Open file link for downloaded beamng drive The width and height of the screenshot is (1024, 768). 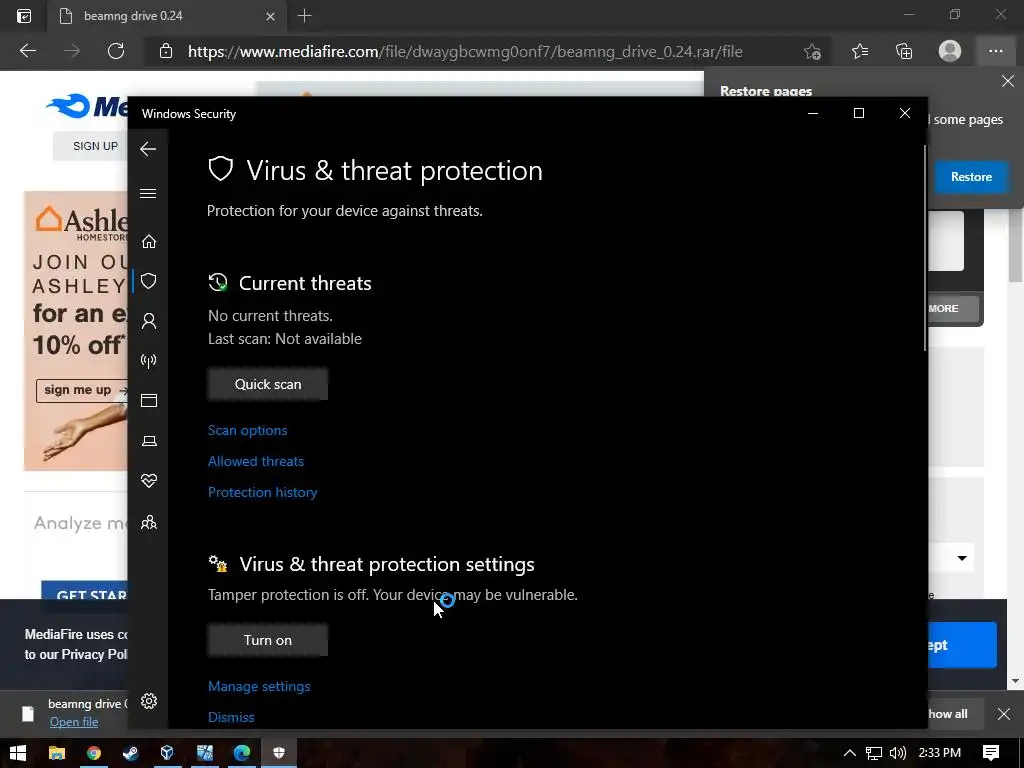point(74,722)
